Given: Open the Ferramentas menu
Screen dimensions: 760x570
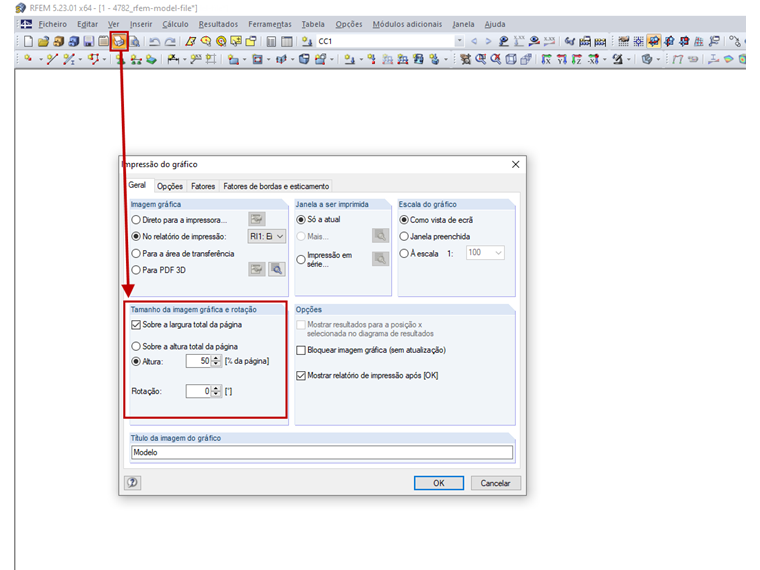Looking at the screenshot, I should pyautogui.click(x=269, y=24).
